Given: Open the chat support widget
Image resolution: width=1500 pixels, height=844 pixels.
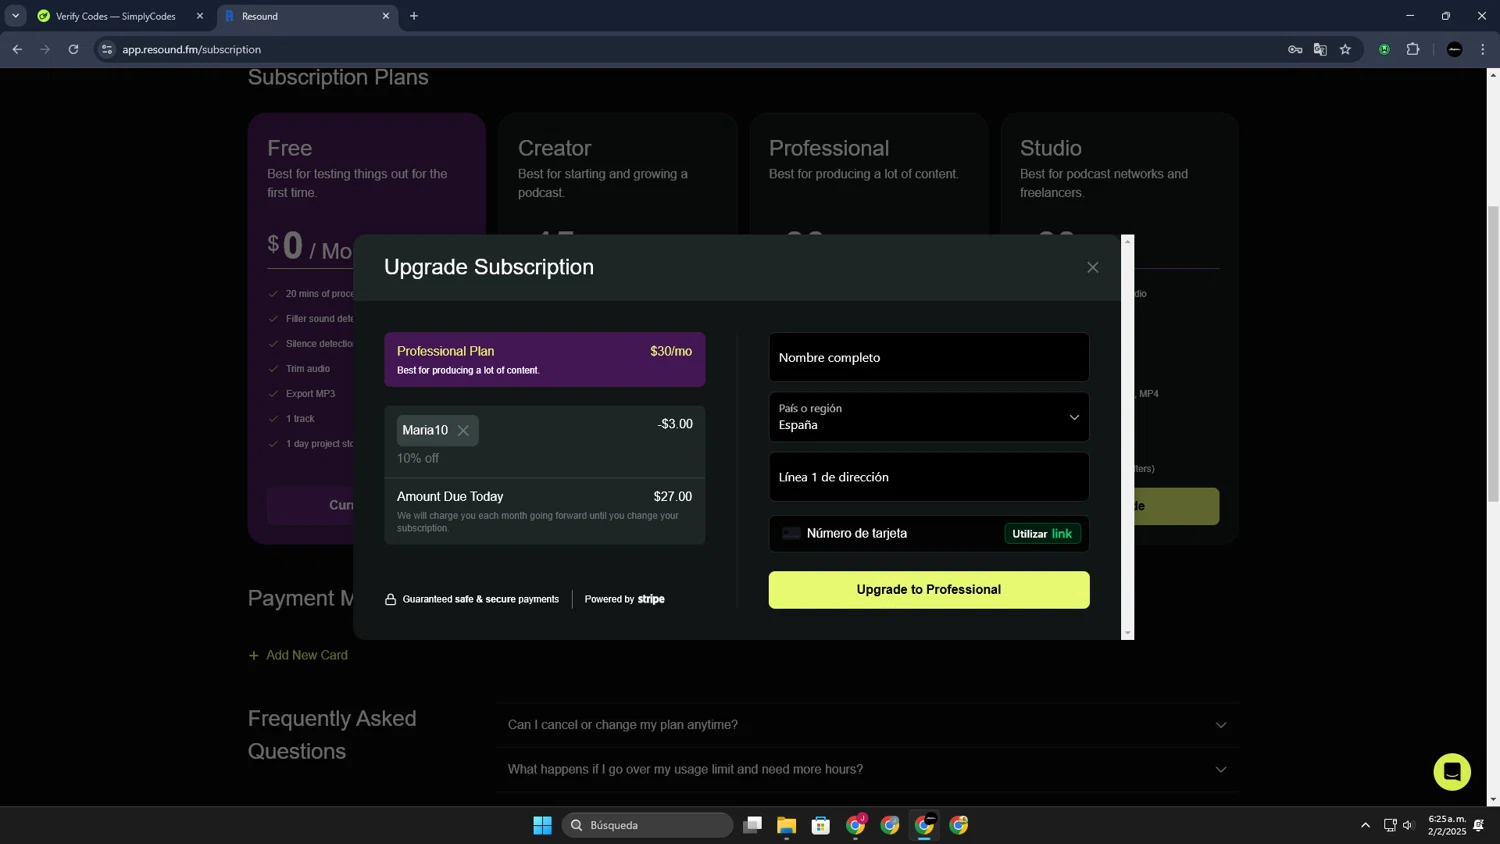Looking at the screenshot, I should (x=1451, y=772).
